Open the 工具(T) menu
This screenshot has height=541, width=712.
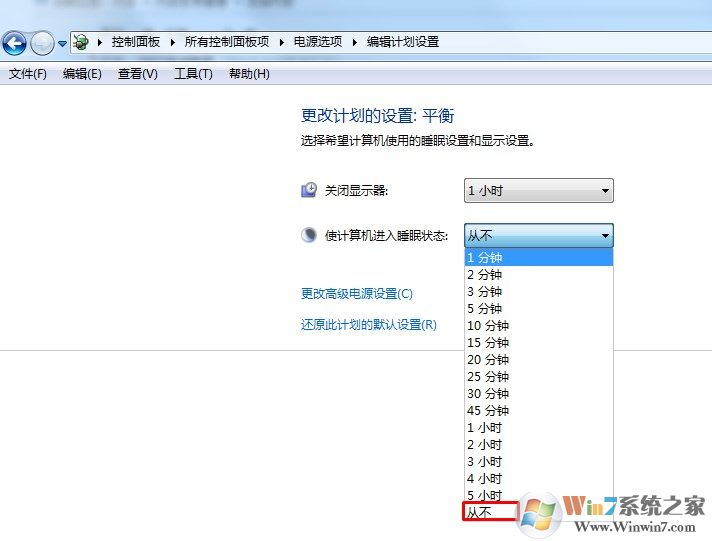point(193,74)
